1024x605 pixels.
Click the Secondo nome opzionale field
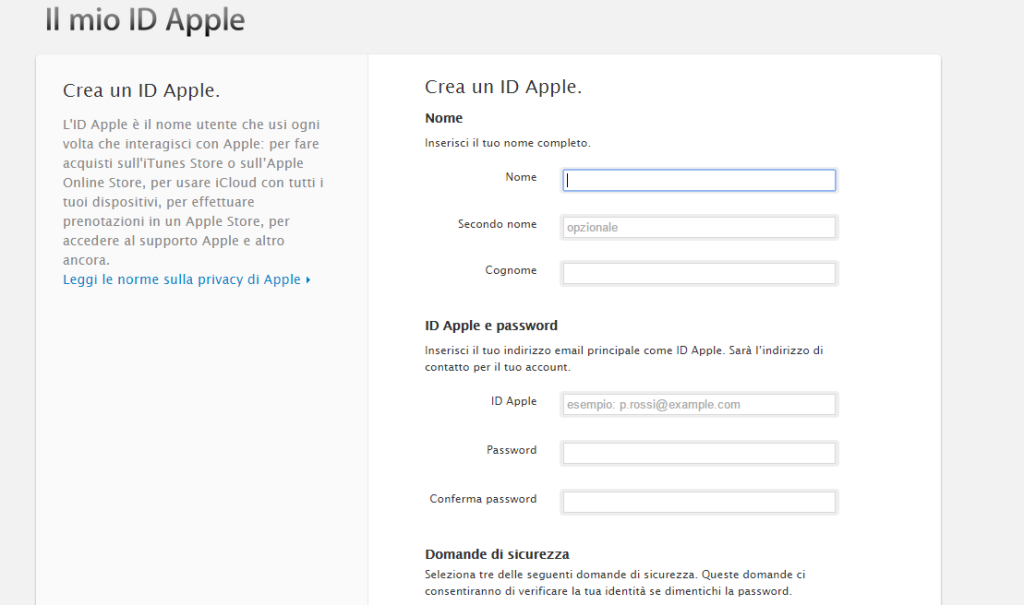[698, 227]
